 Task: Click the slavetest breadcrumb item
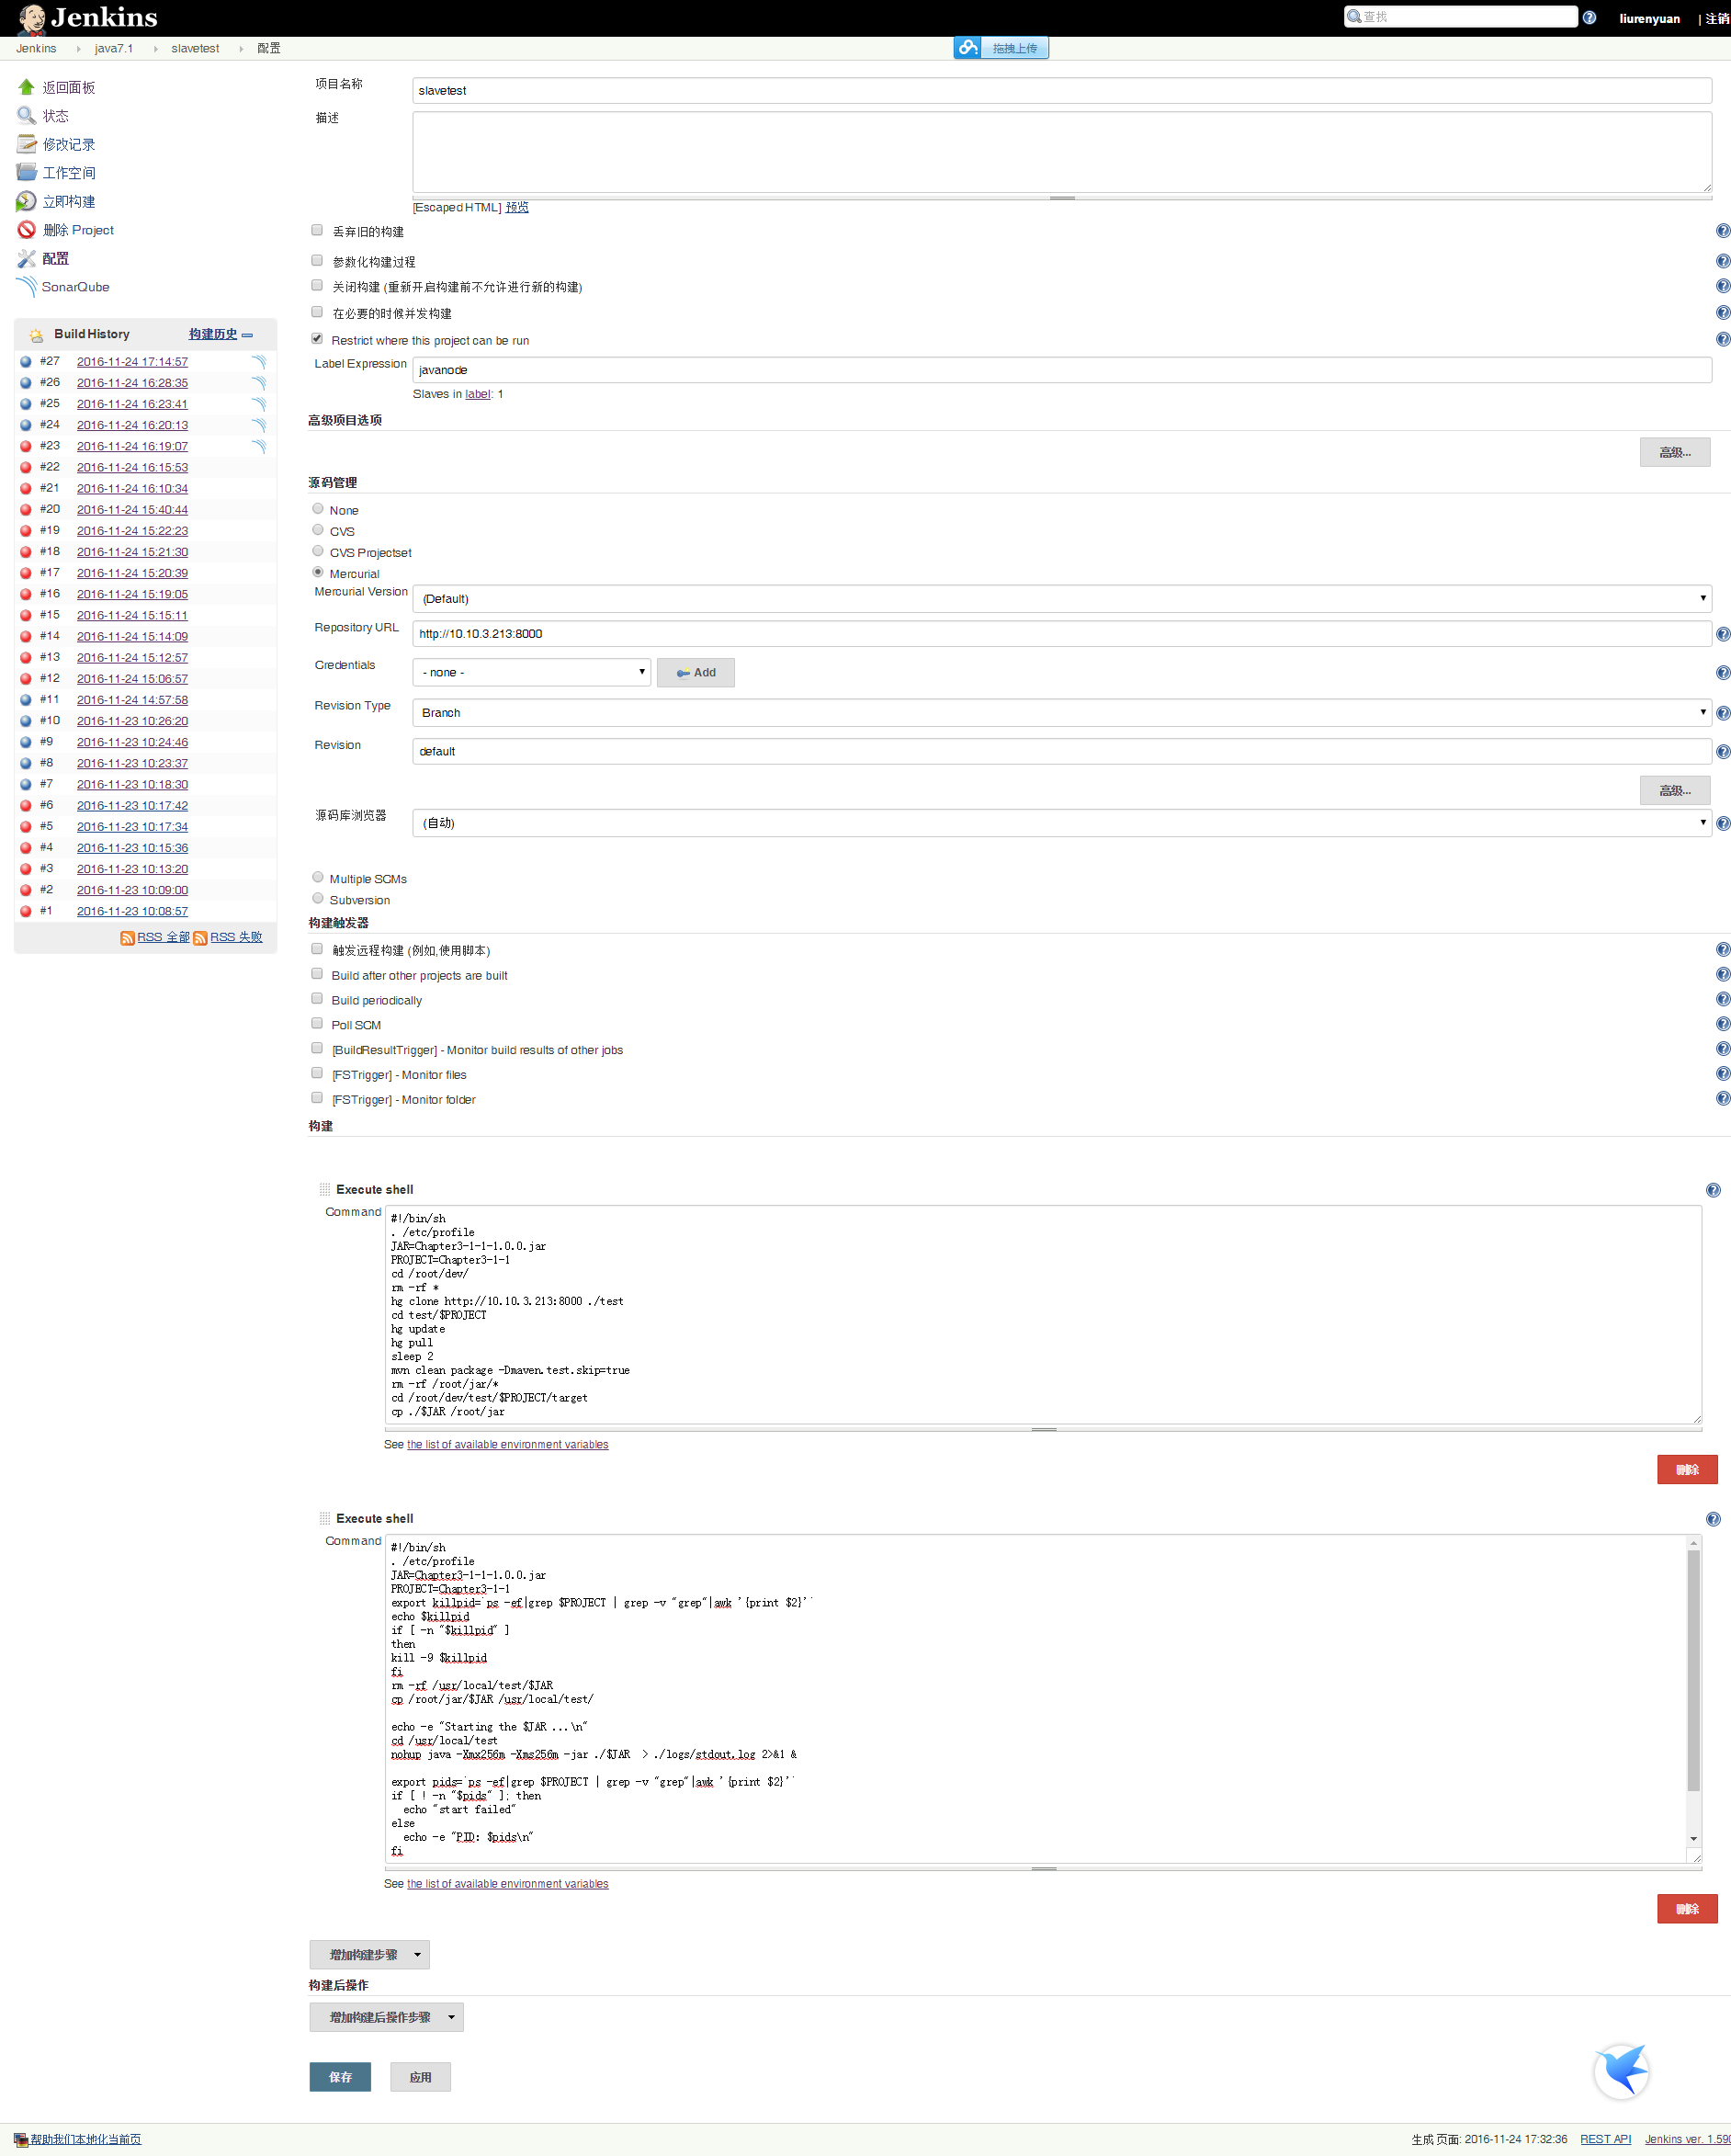(x=195, y=48)
